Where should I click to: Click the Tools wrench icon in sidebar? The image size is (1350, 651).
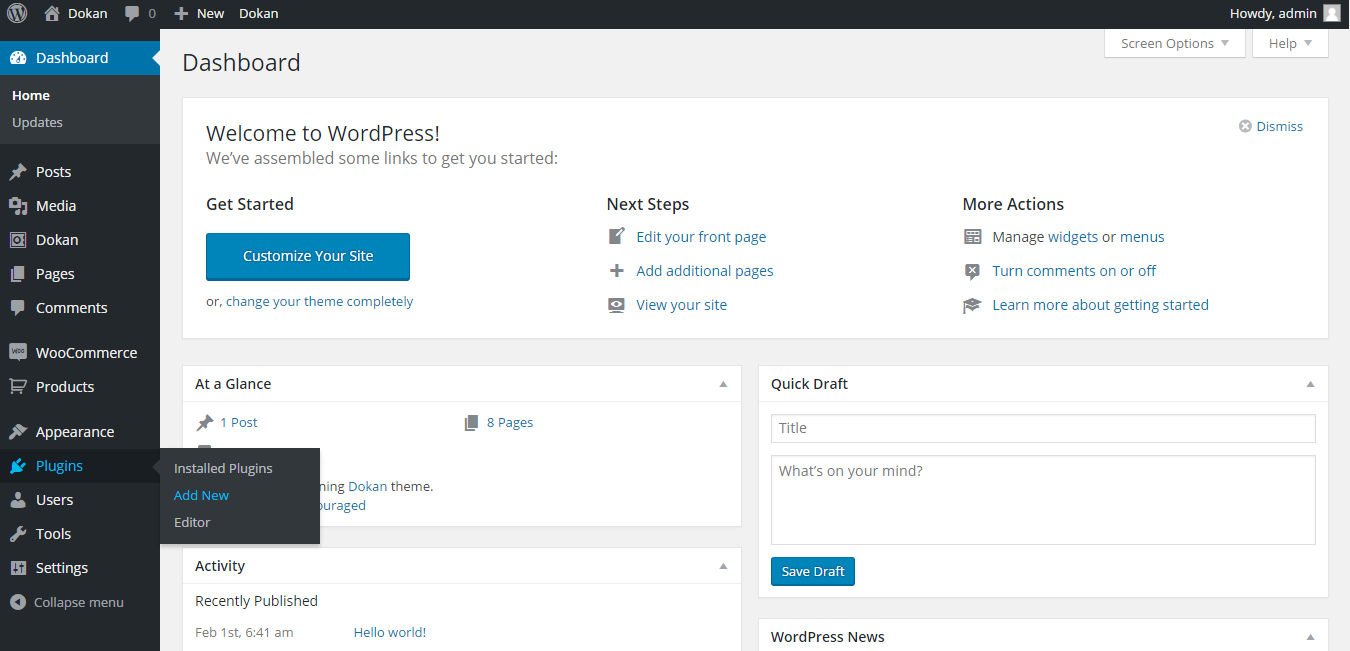[18, 534]
